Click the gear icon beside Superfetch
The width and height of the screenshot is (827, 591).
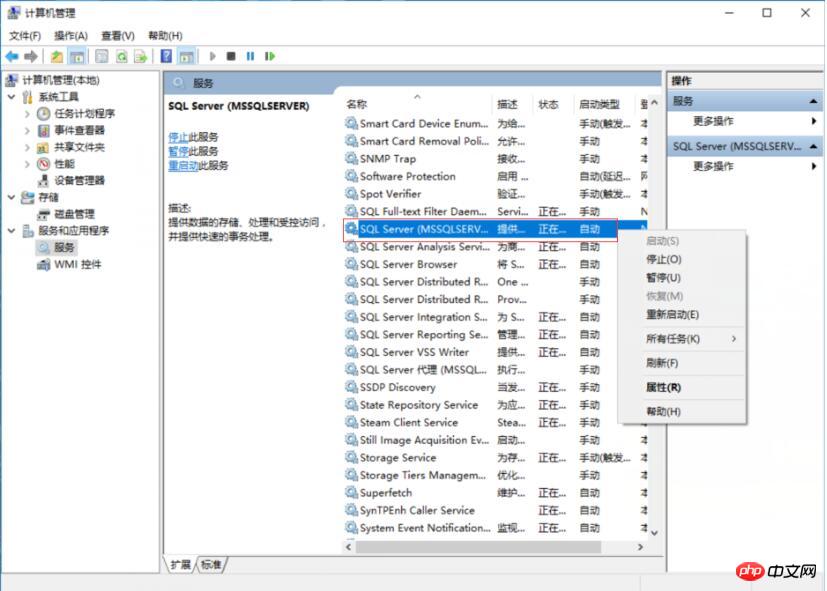click(351, 492)
